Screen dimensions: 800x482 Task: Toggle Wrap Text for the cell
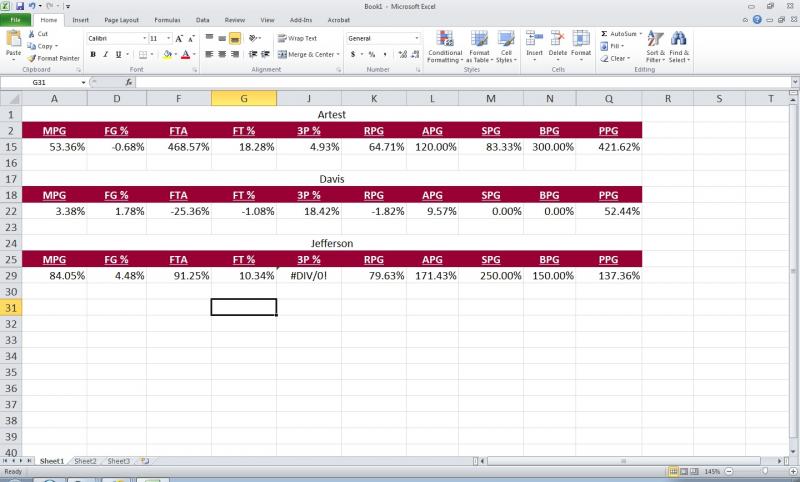(297, 38)
